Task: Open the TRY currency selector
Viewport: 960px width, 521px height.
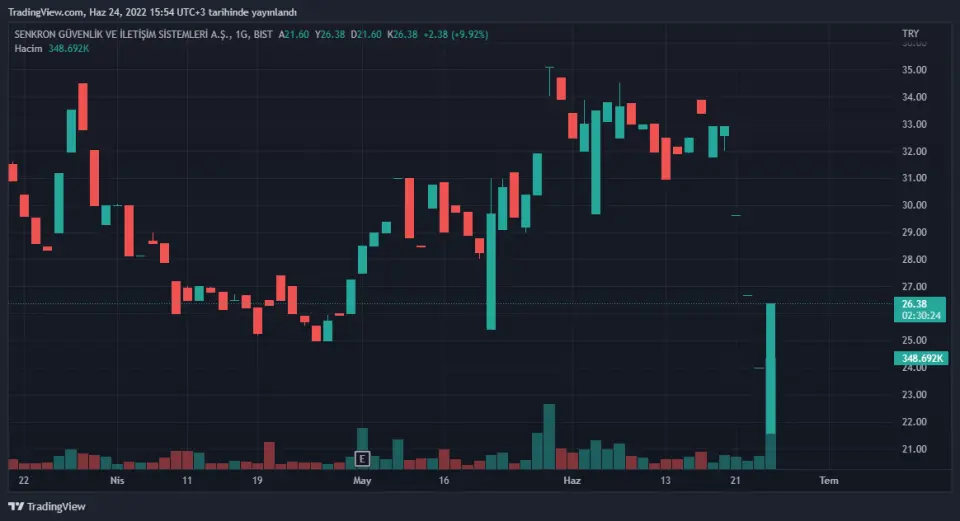Action: pos(909,35)
